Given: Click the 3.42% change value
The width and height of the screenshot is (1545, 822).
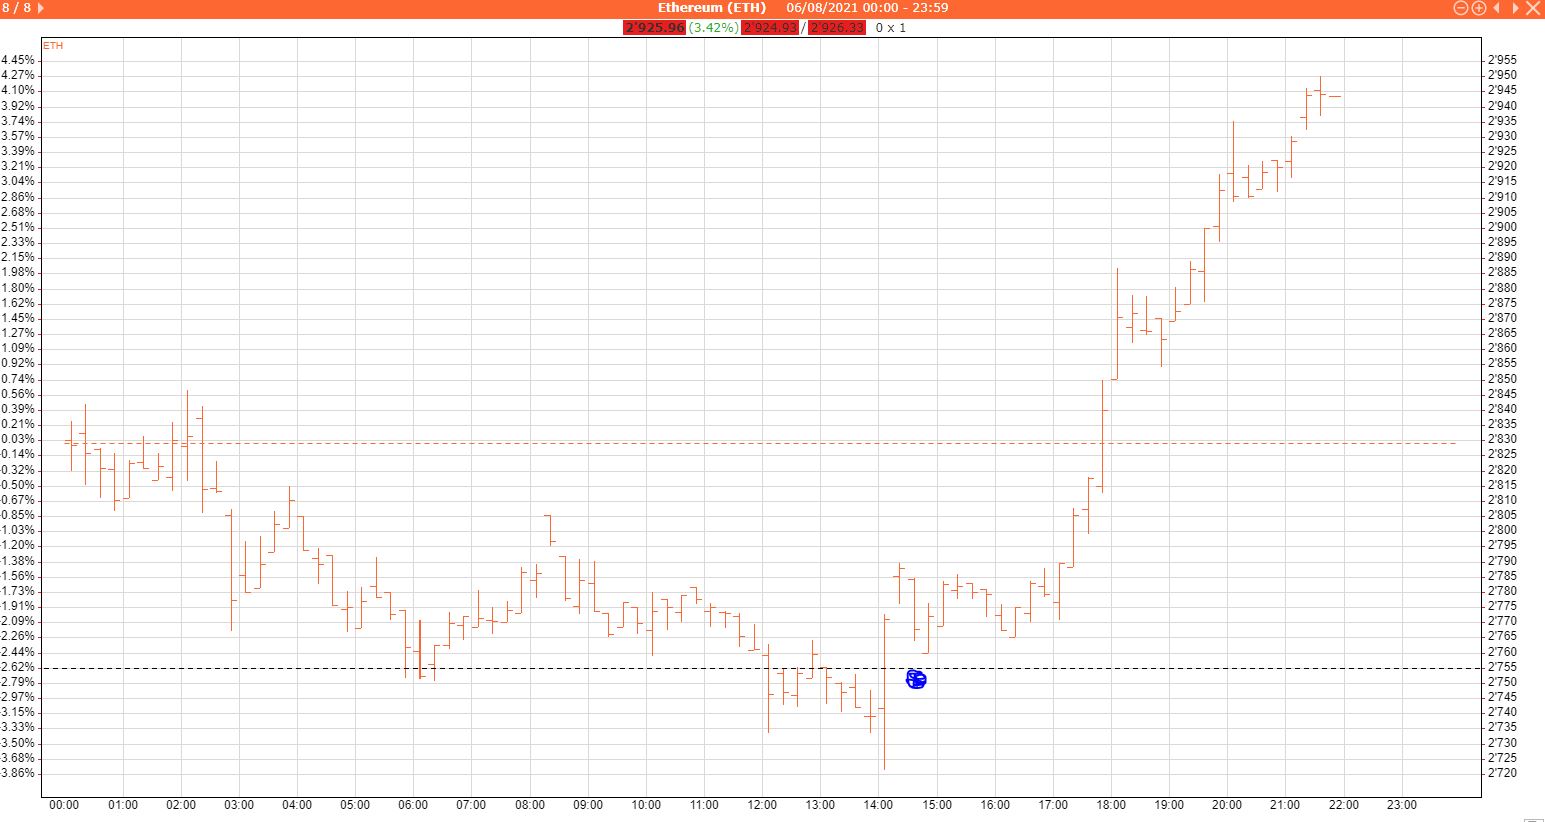Looking at the screenshot, I should (713, 28).
